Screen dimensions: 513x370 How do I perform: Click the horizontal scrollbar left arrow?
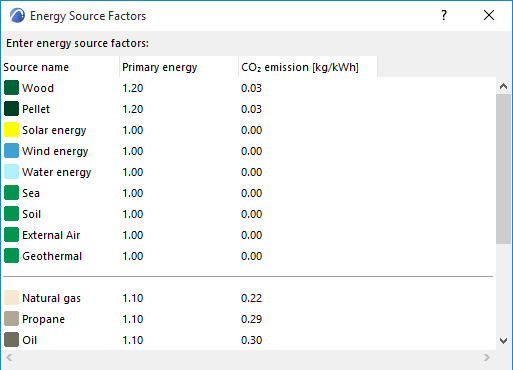[9, 358]
